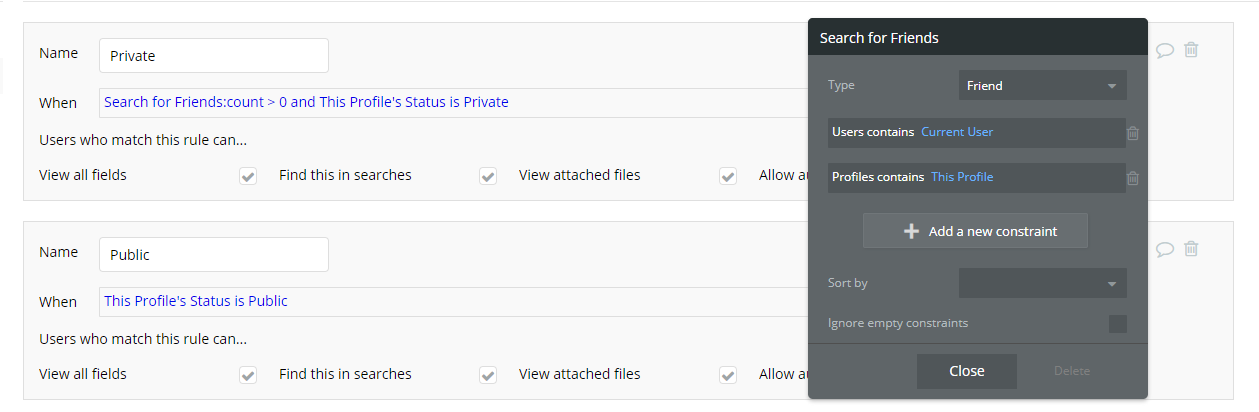Viewport: 1259px width, 412px height.
Task: Click Add a new constraint button
Action: point(975,231)
